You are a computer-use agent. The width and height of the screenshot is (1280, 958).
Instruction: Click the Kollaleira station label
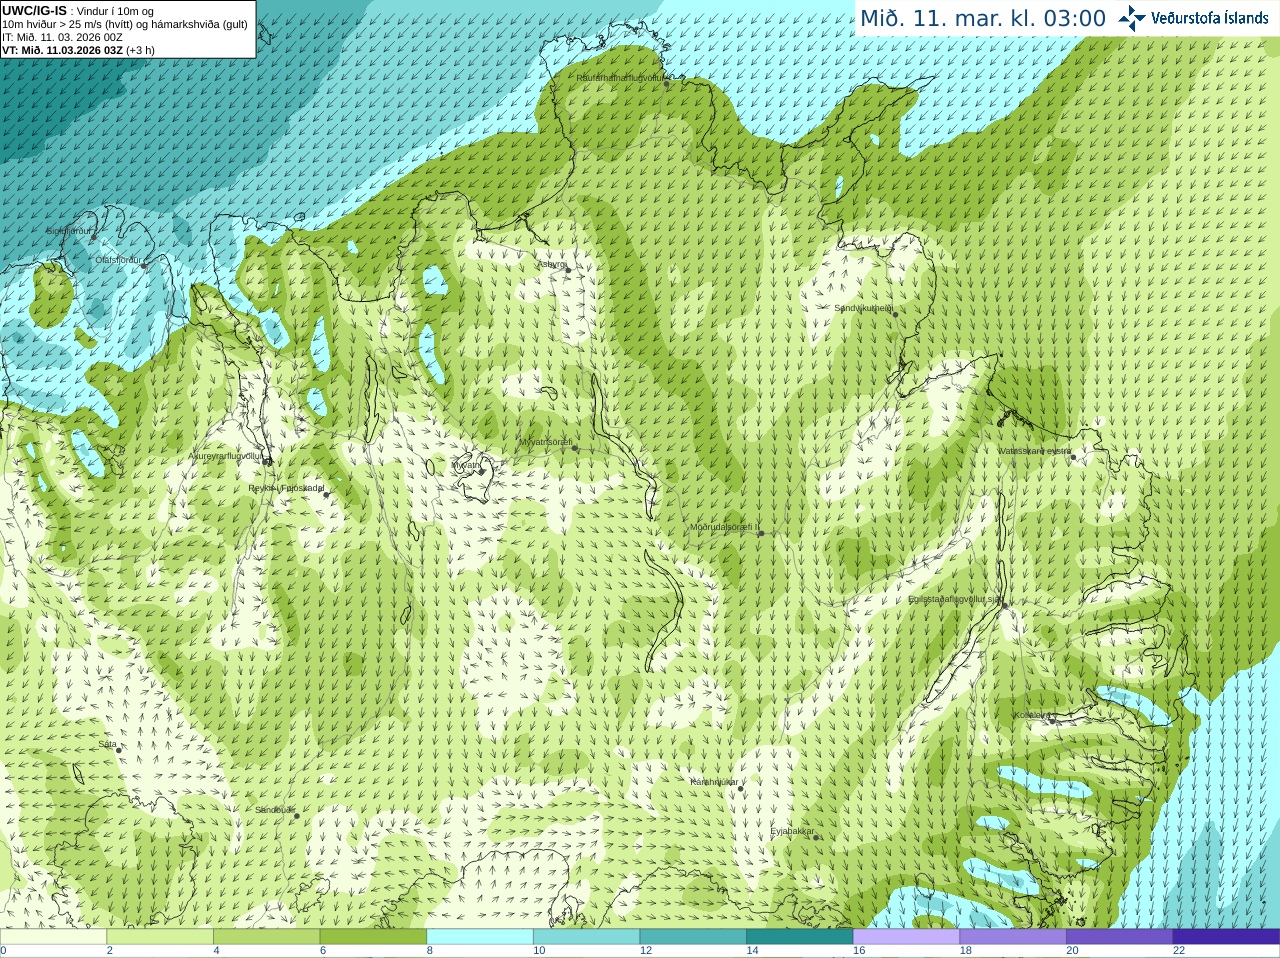click(1031, 715)
